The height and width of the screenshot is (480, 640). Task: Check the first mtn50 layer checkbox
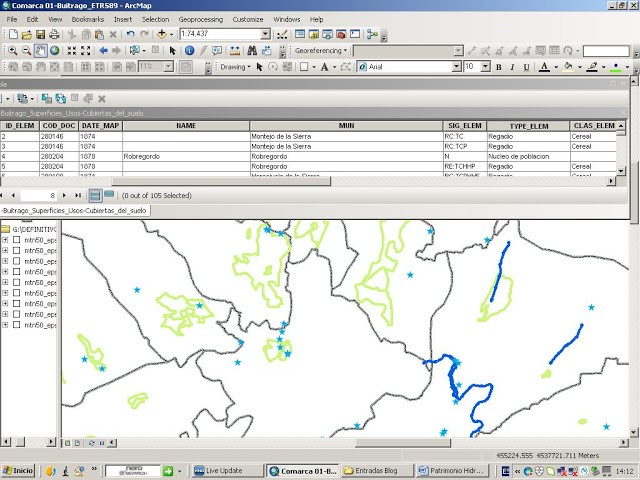point(16,241)
